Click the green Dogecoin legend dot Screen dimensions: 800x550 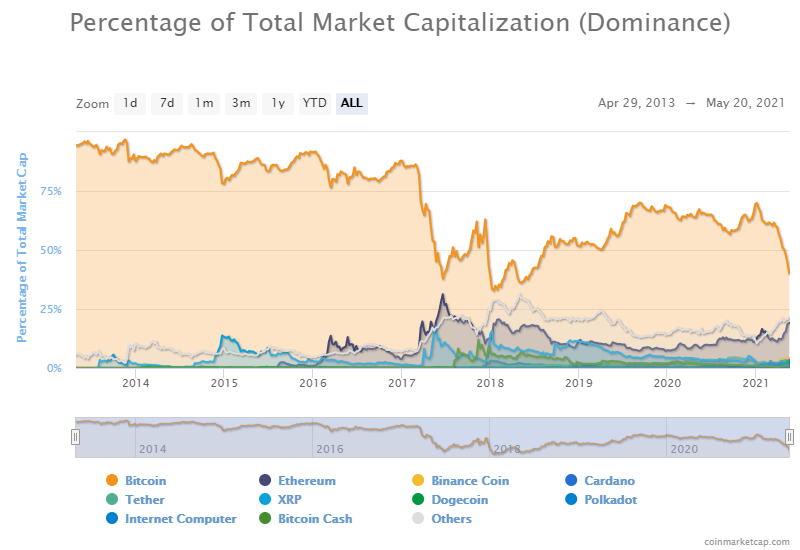418,500
